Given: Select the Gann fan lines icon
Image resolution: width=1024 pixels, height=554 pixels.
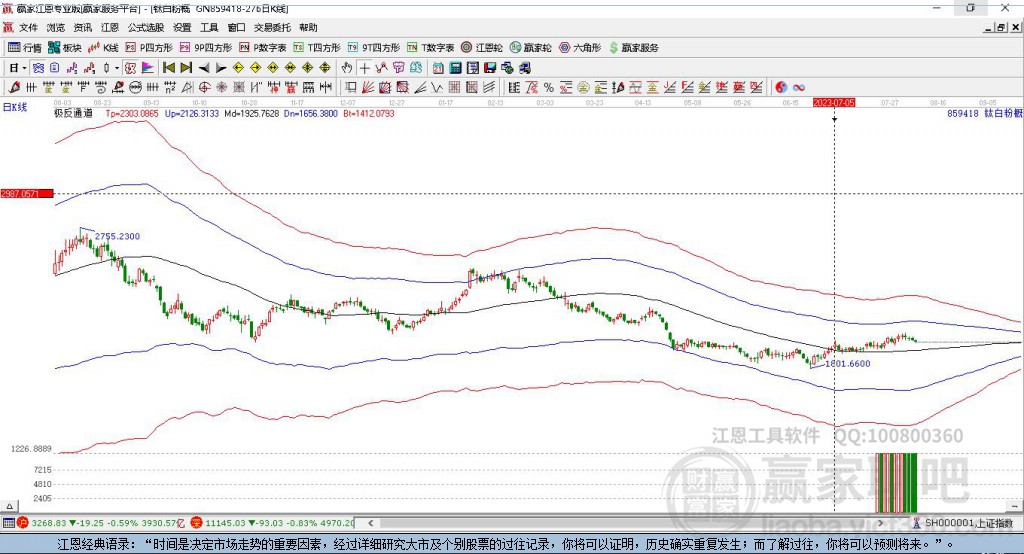Looking at the screenshot, I should pos(368,88).
